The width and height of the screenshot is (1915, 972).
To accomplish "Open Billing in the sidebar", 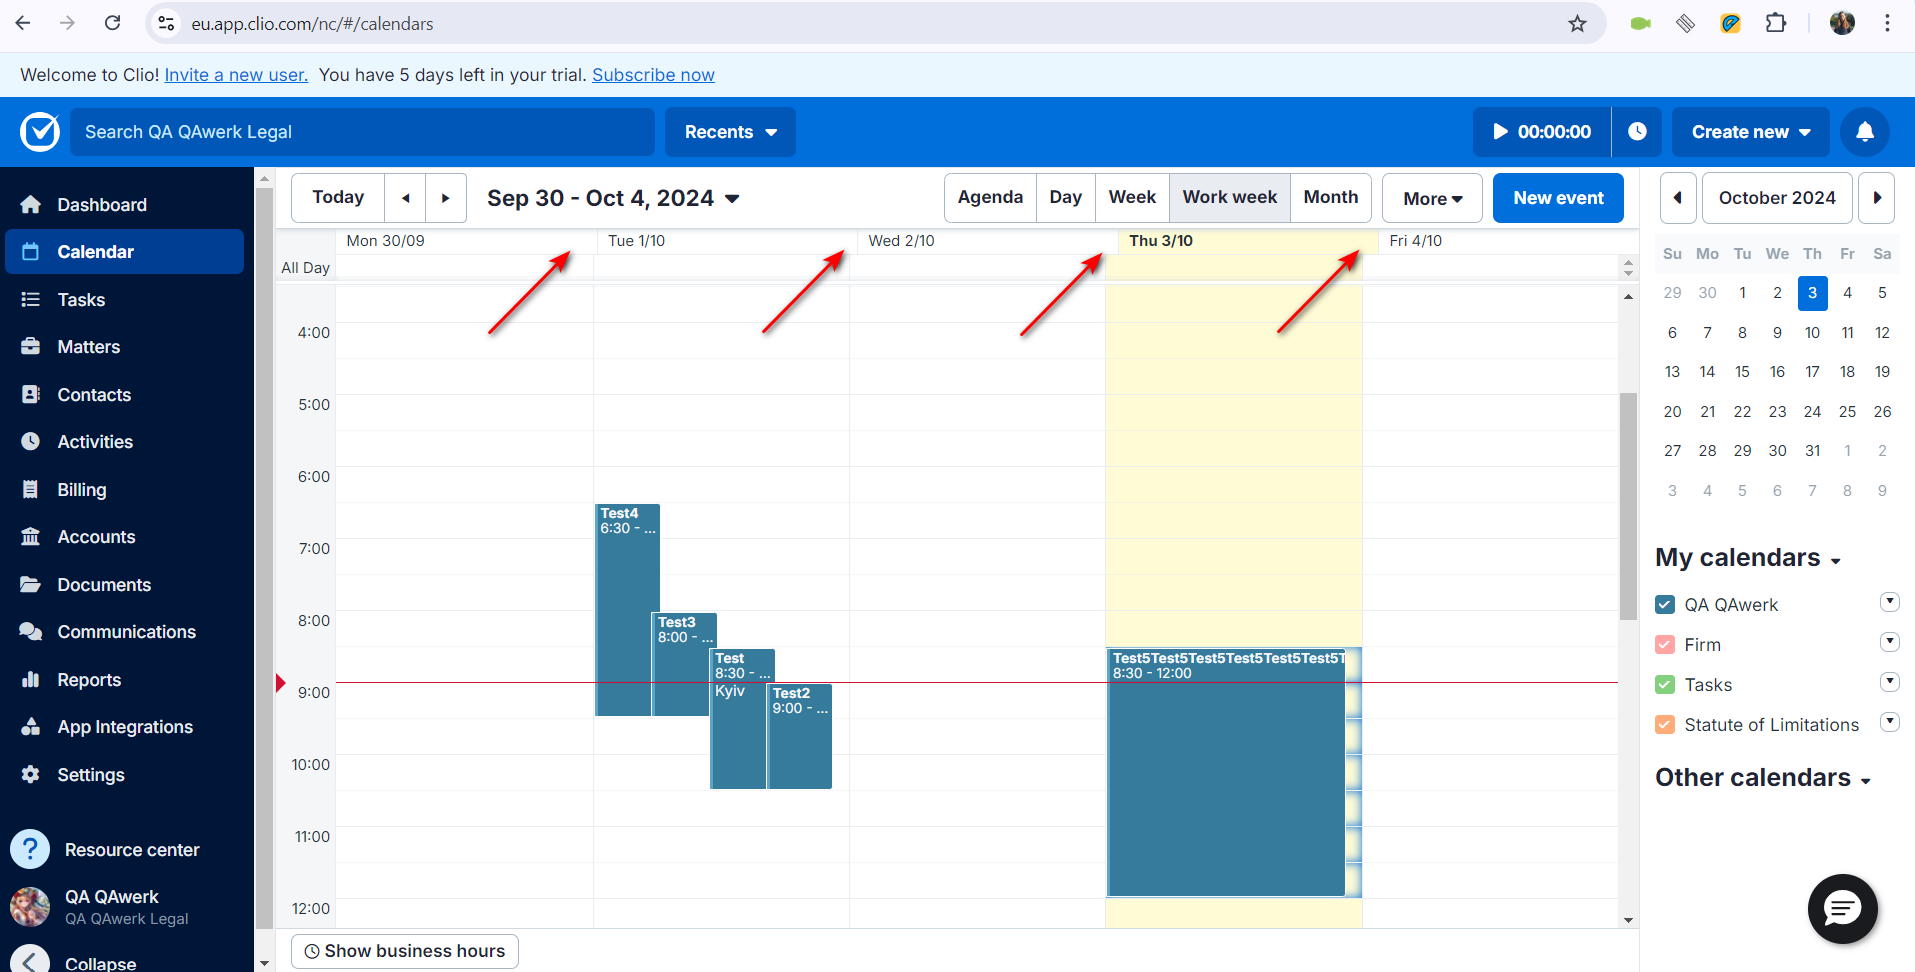I will (x=124, y=490).
